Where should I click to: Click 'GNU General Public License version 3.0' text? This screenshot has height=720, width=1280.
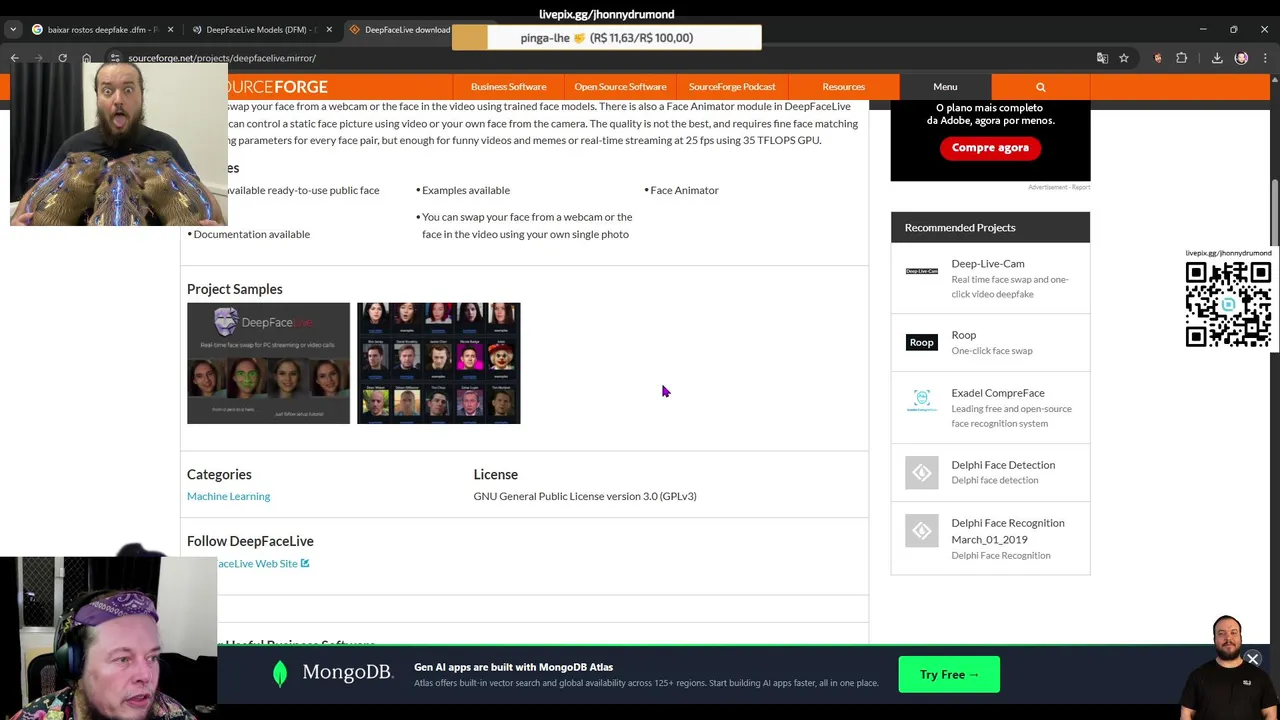pyautogui.click(x=585, y=496)
